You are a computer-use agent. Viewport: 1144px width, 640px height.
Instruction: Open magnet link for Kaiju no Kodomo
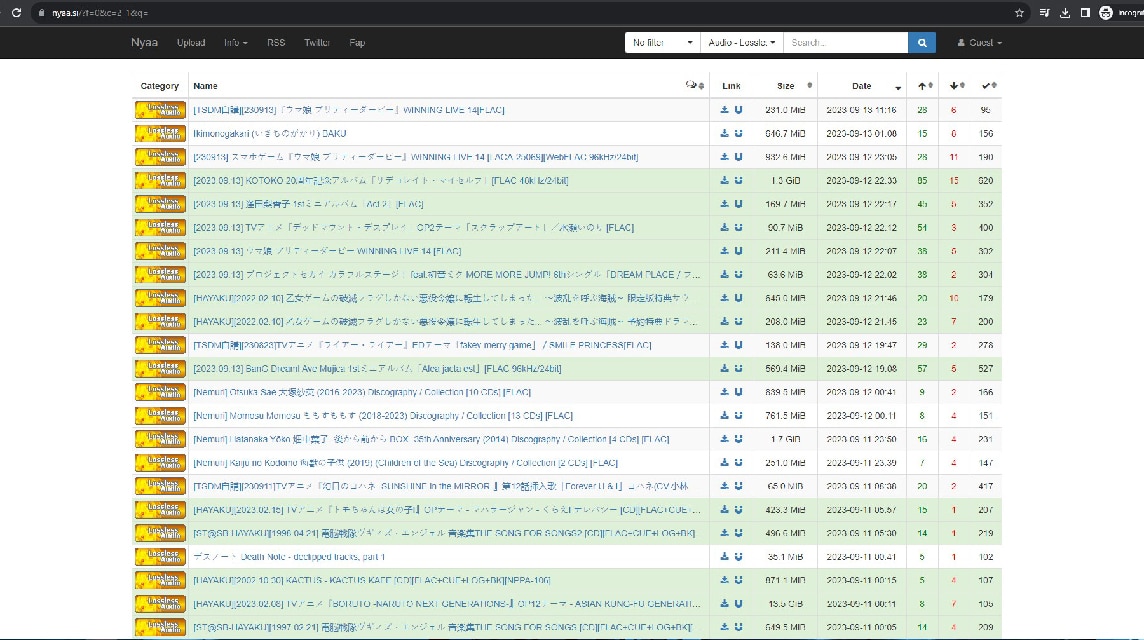(x=738, y=463)
